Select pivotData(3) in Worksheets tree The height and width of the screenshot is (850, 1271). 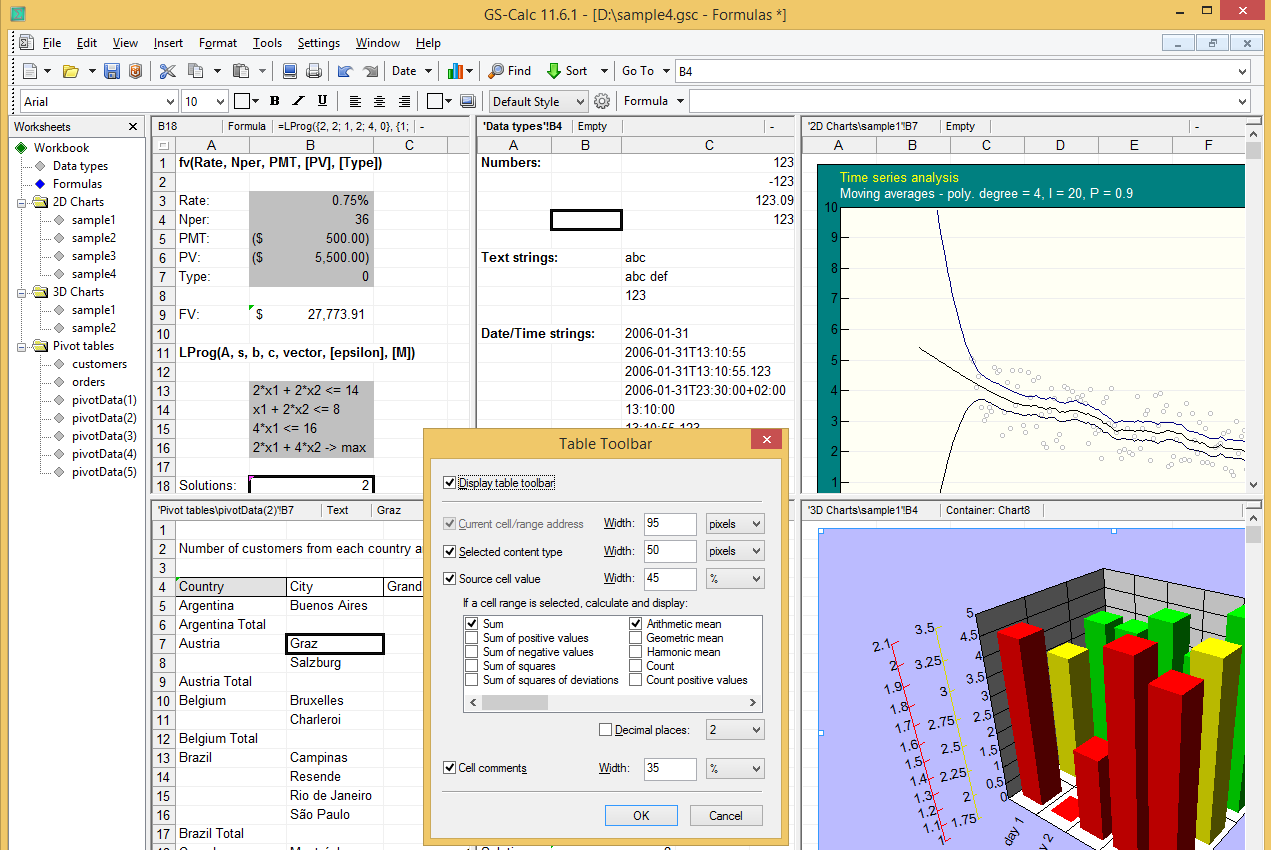pyautogui.click(x=104, y=436)
